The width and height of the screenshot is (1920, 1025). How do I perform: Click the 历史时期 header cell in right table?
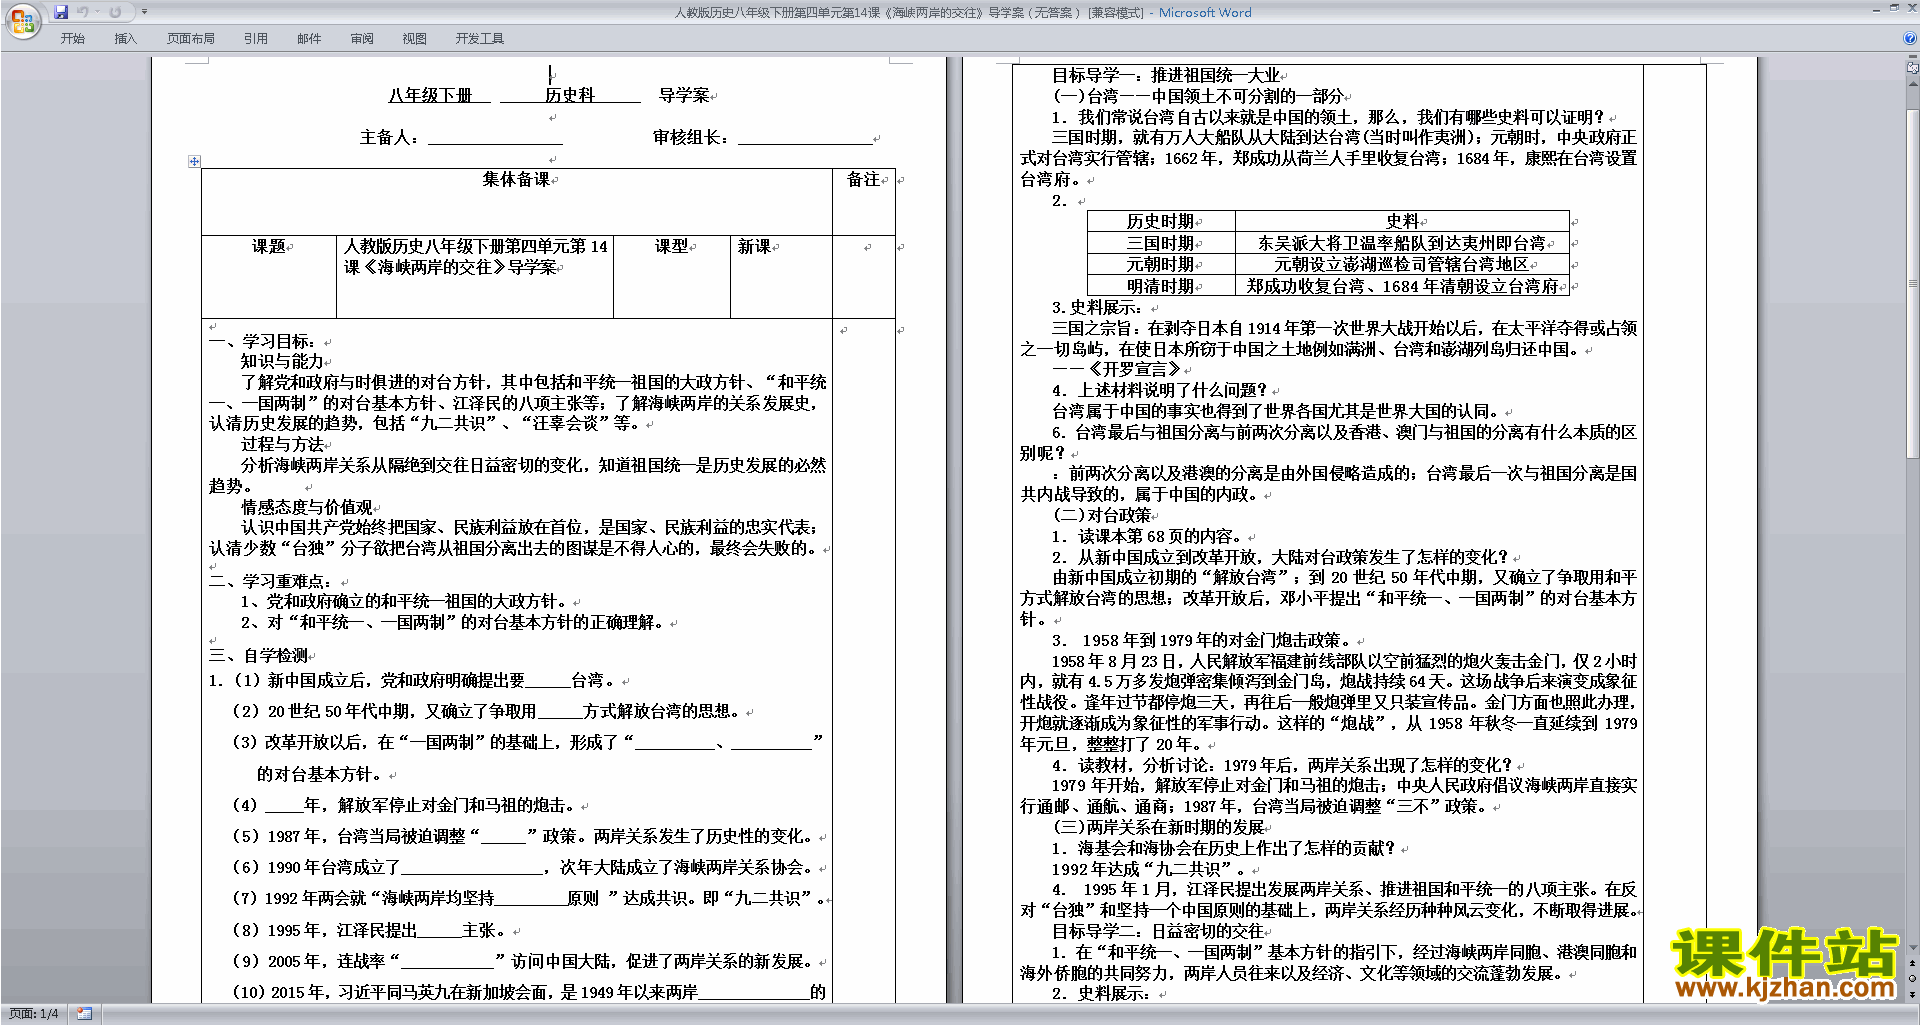tap(1161, 221)
